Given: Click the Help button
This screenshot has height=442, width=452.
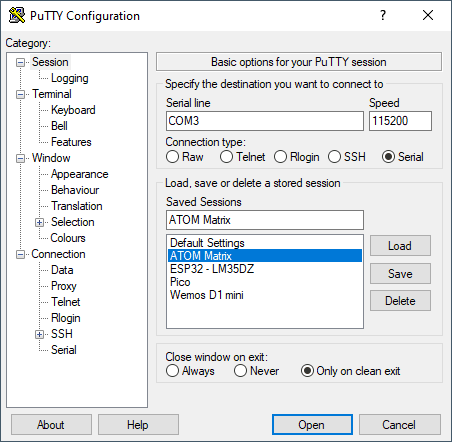Looking at the screenshot, I should (x=138, y=425).
